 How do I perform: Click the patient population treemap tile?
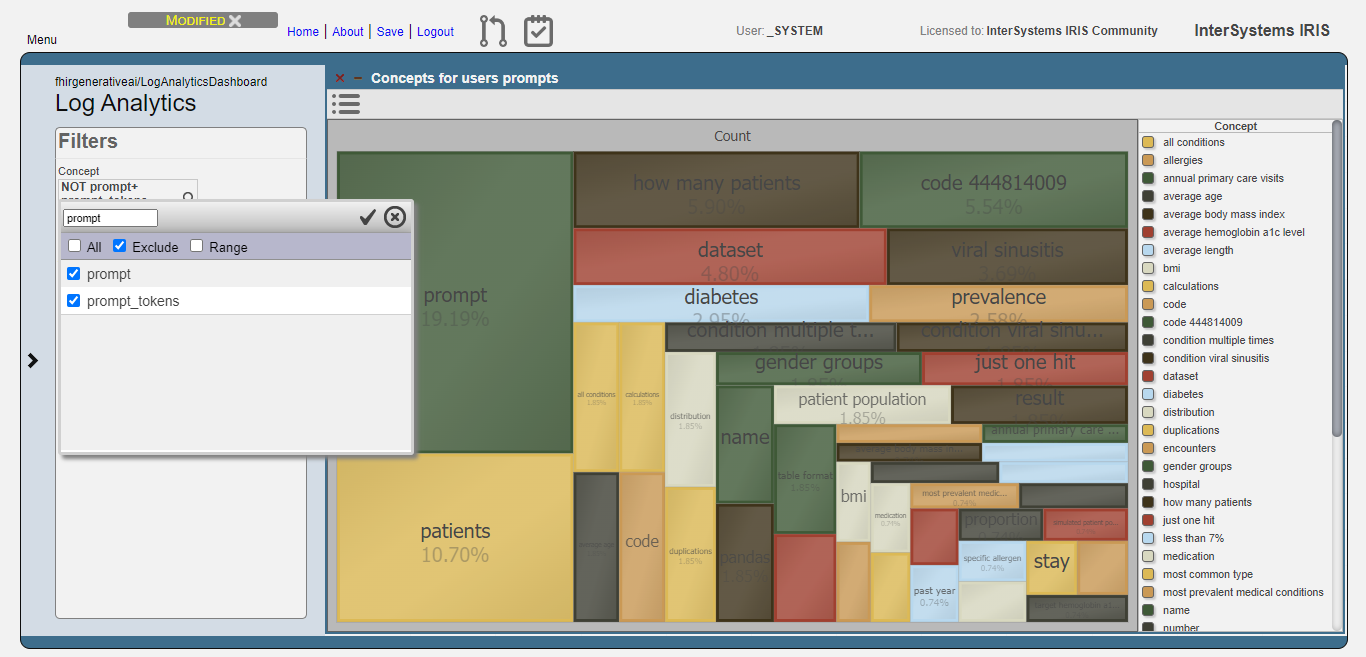pyautogui.click(x=862, y=404)
